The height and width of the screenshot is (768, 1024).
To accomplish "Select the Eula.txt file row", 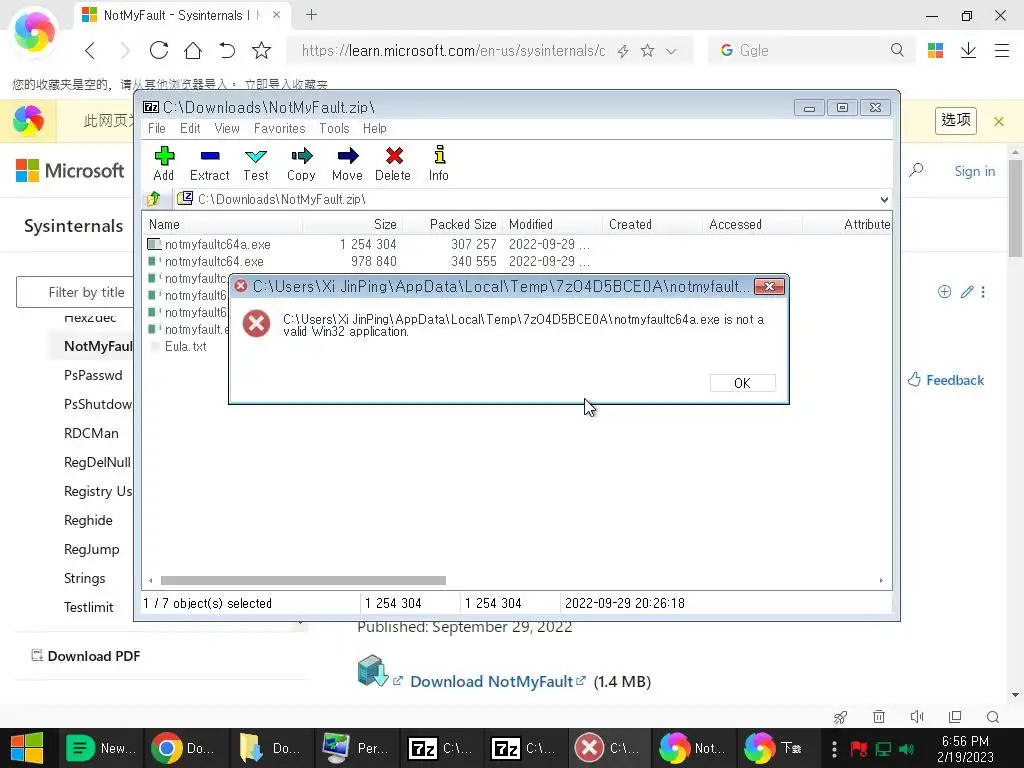I will pyautogui.click(x=185, y=346).
